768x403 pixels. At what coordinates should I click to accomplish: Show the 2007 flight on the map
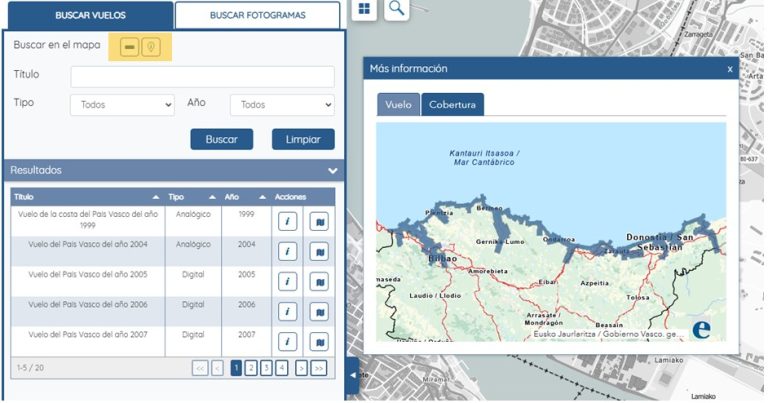tap(319, 342)
